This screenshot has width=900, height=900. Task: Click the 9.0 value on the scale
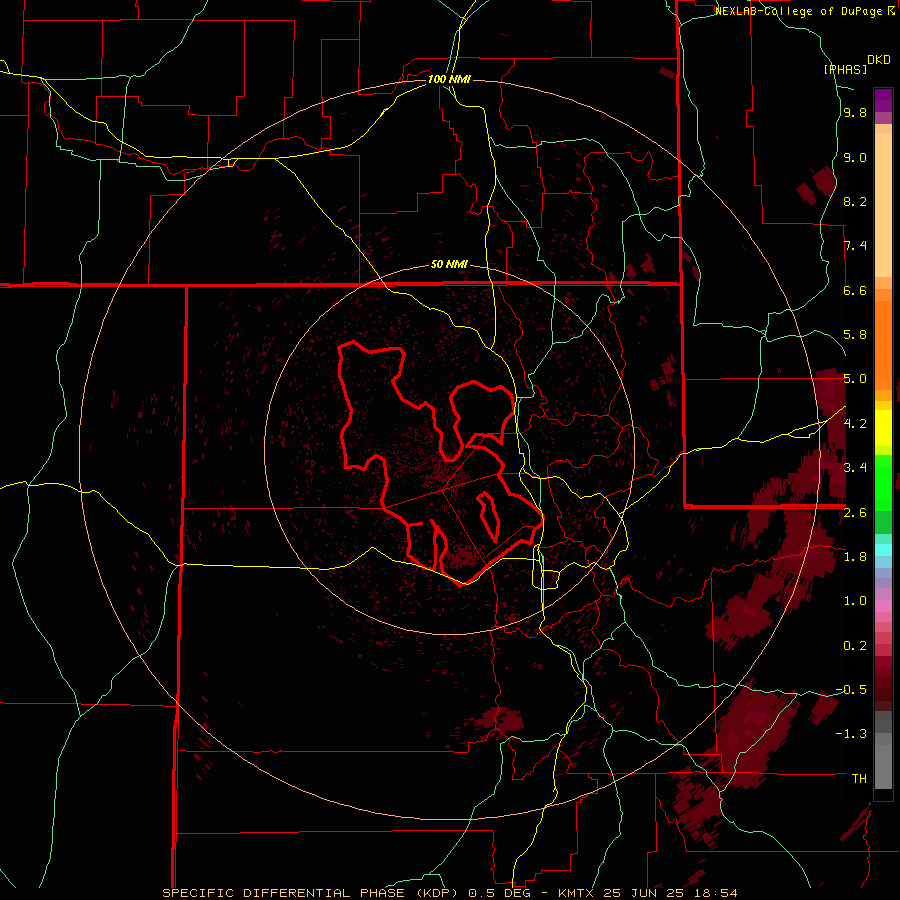[855, 157]
